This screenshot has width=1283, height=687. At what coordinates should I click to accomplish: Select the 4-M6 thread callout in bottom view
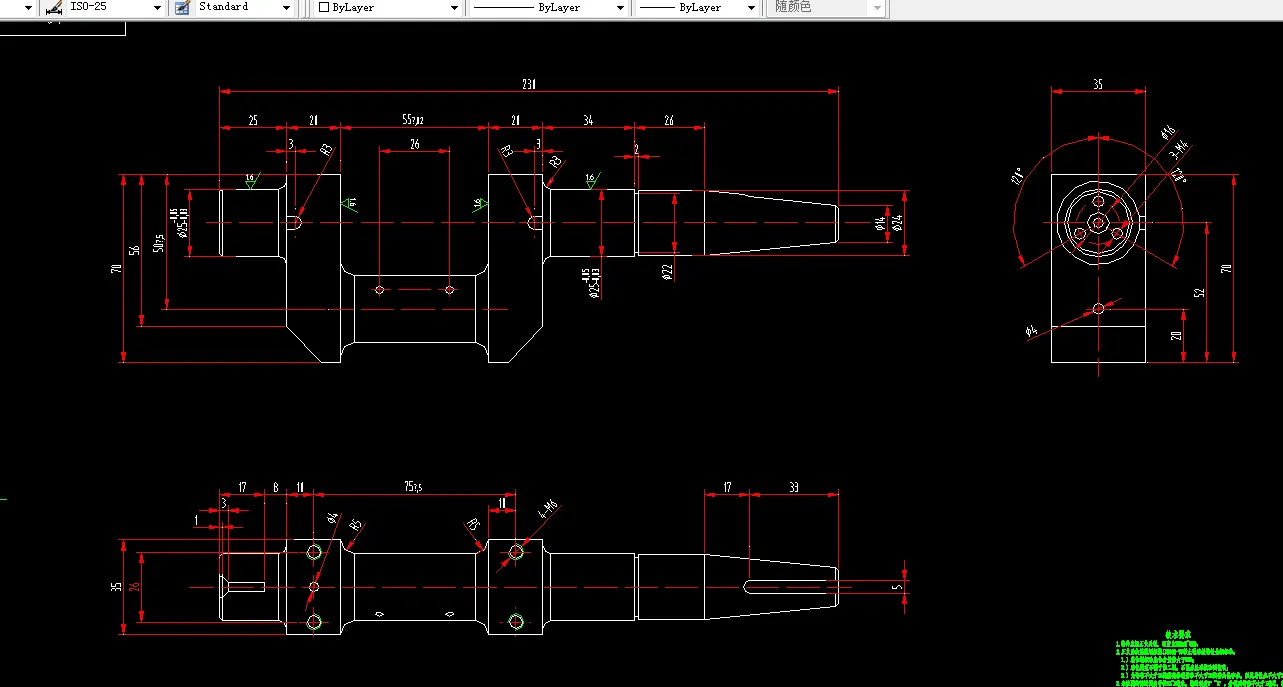click(x=547, y=509)
